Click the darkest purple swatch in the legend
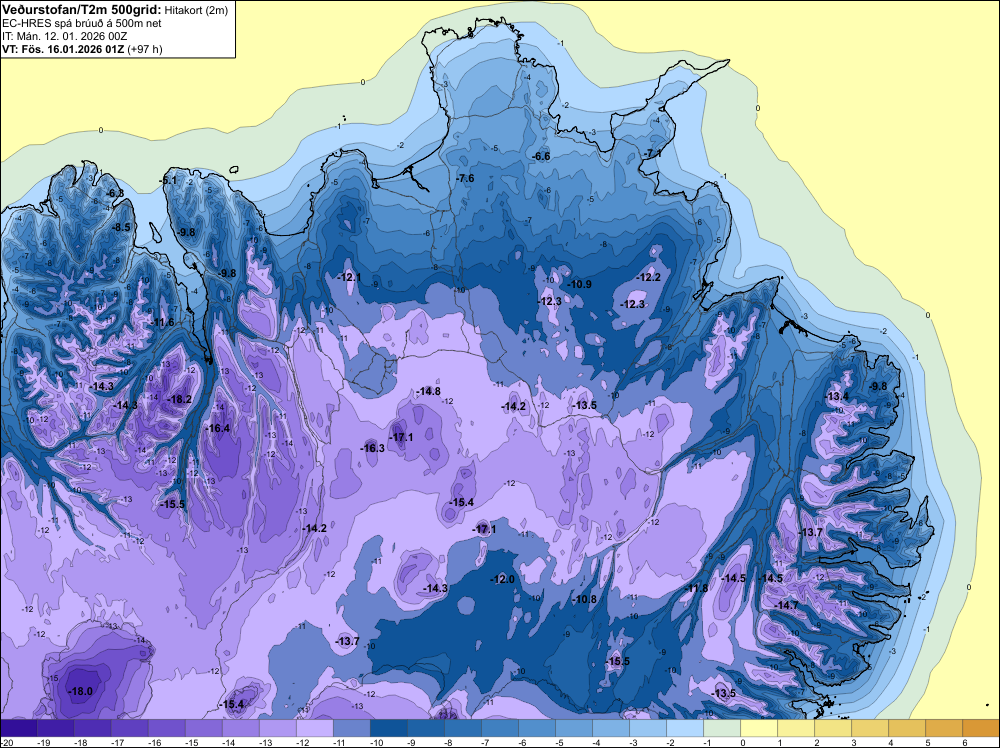 tap(18, 728)
